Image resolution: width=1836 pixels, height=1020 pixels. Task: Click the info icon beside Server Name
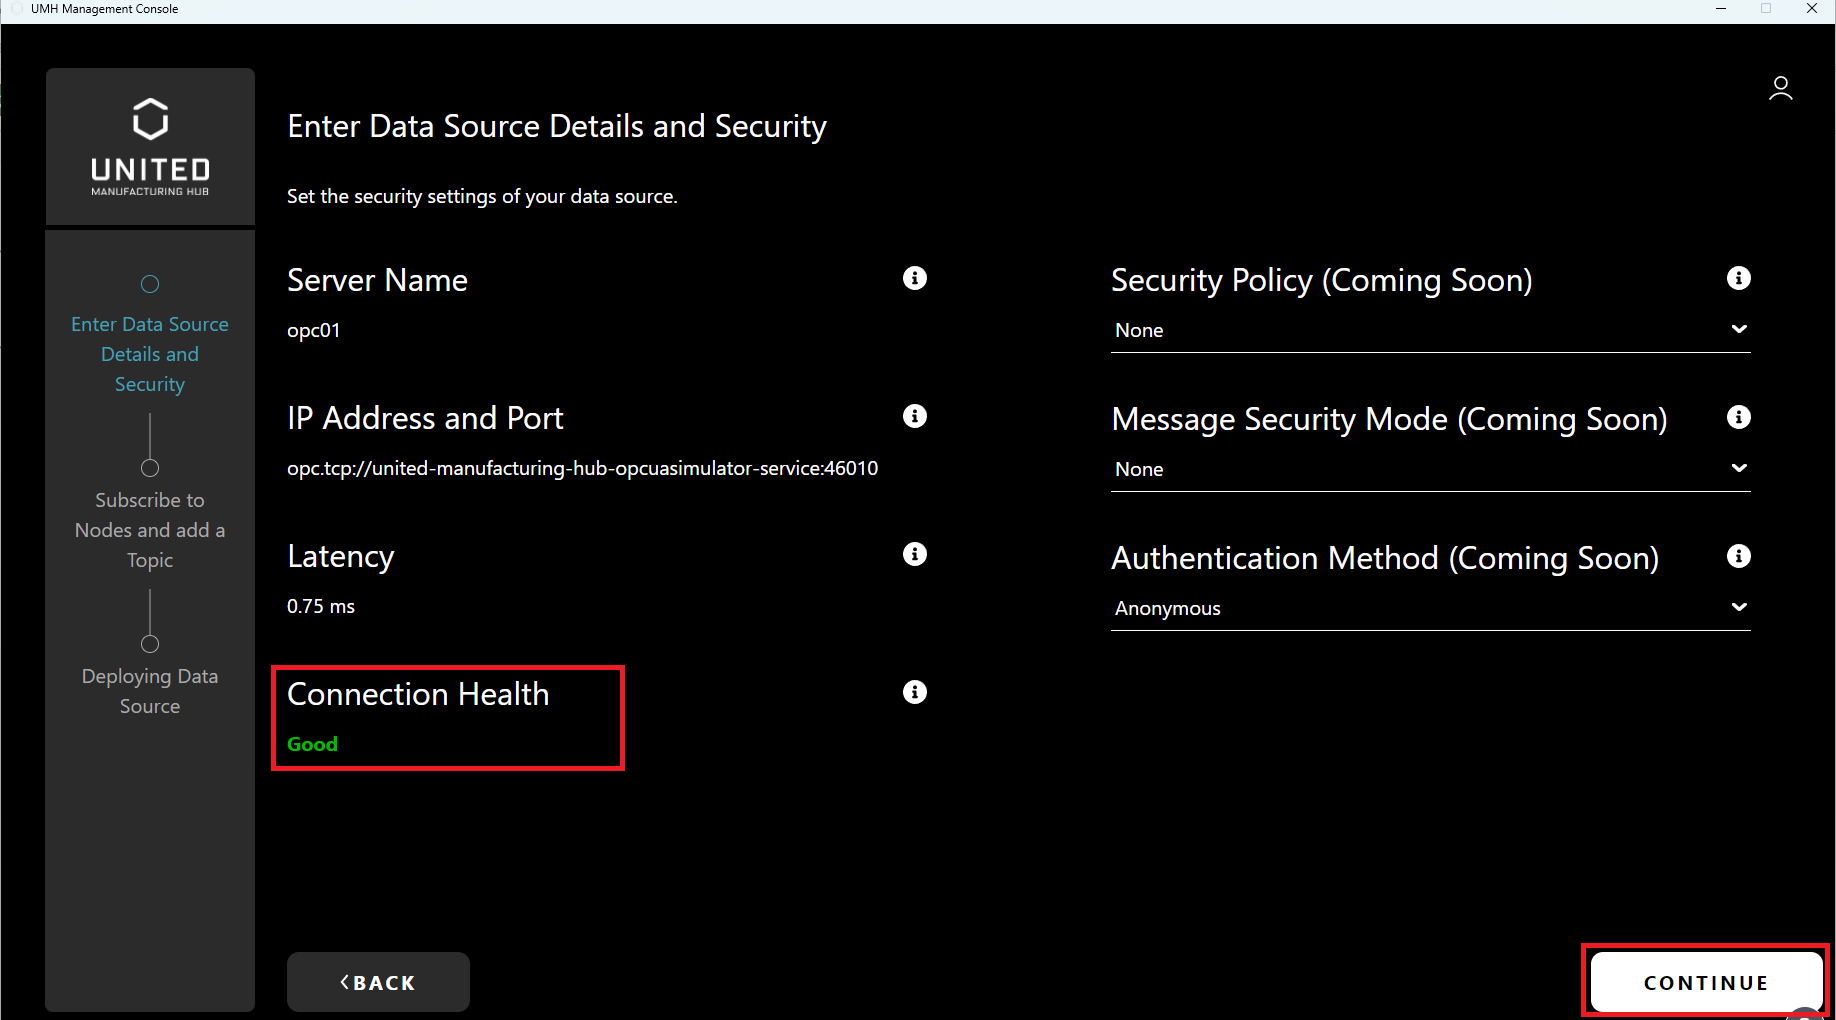click(914, 278)
